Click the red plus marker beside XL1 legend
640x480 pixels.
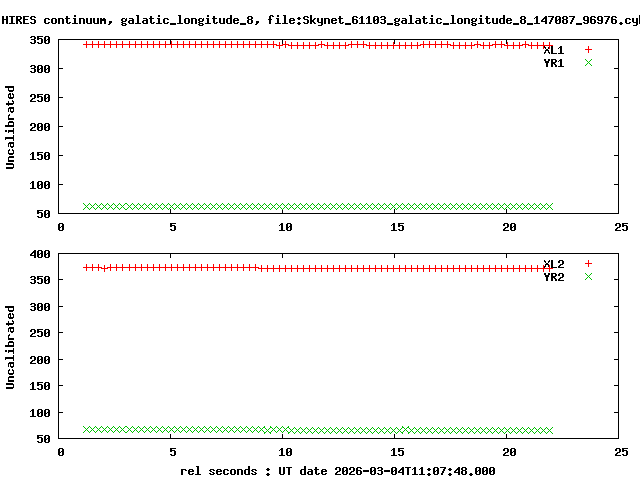tap(588, 50)
